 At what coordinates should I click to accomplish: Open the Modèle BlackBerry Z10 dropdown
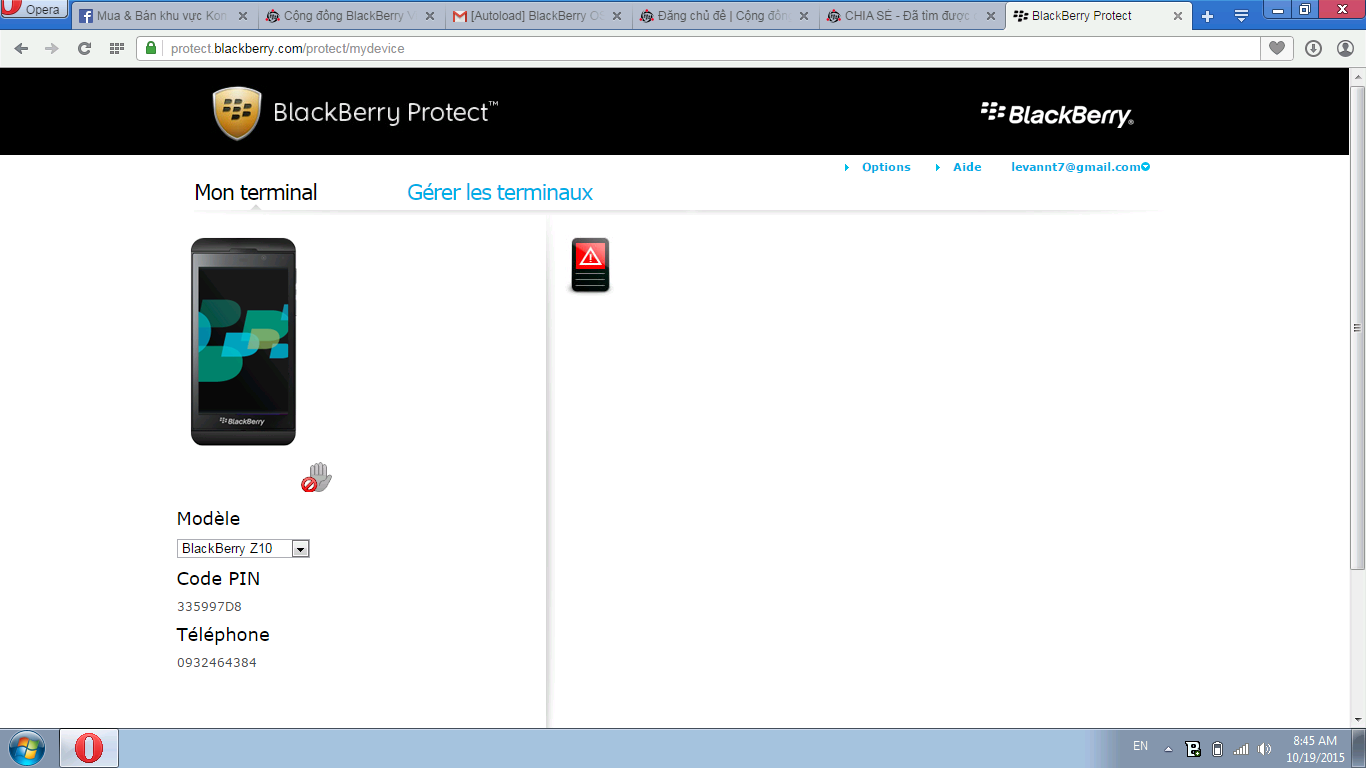point(243,548)
